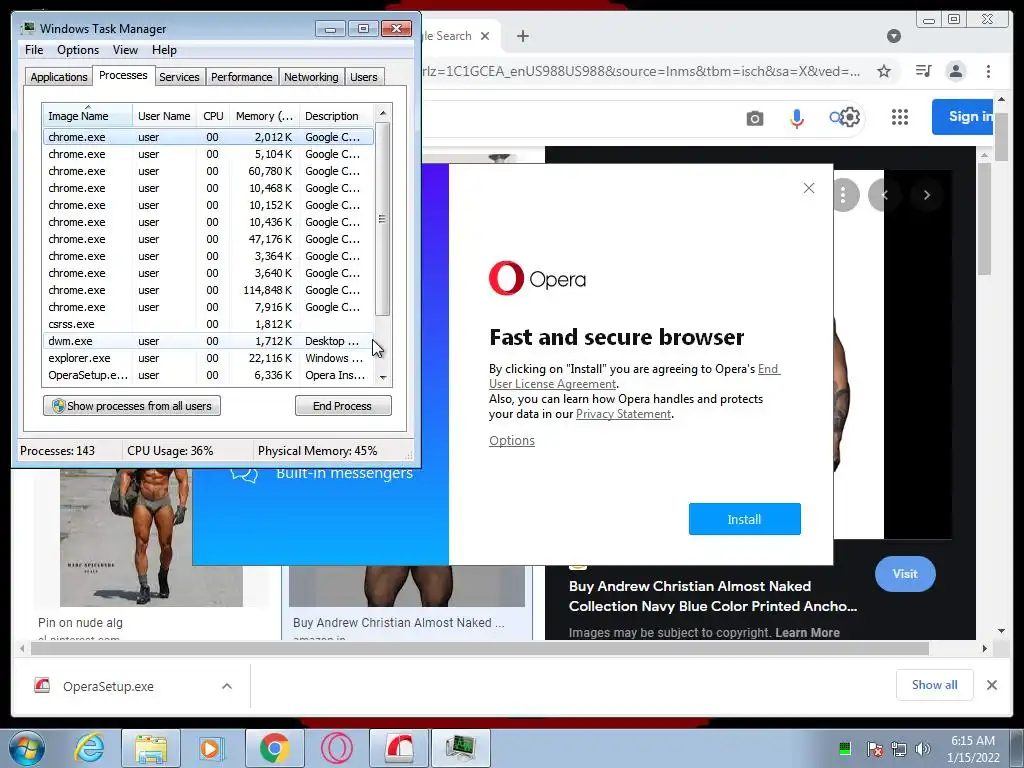Start voice search with microphone icon
The width and height of the screenshot is (1024, 768).
point(797,118)
